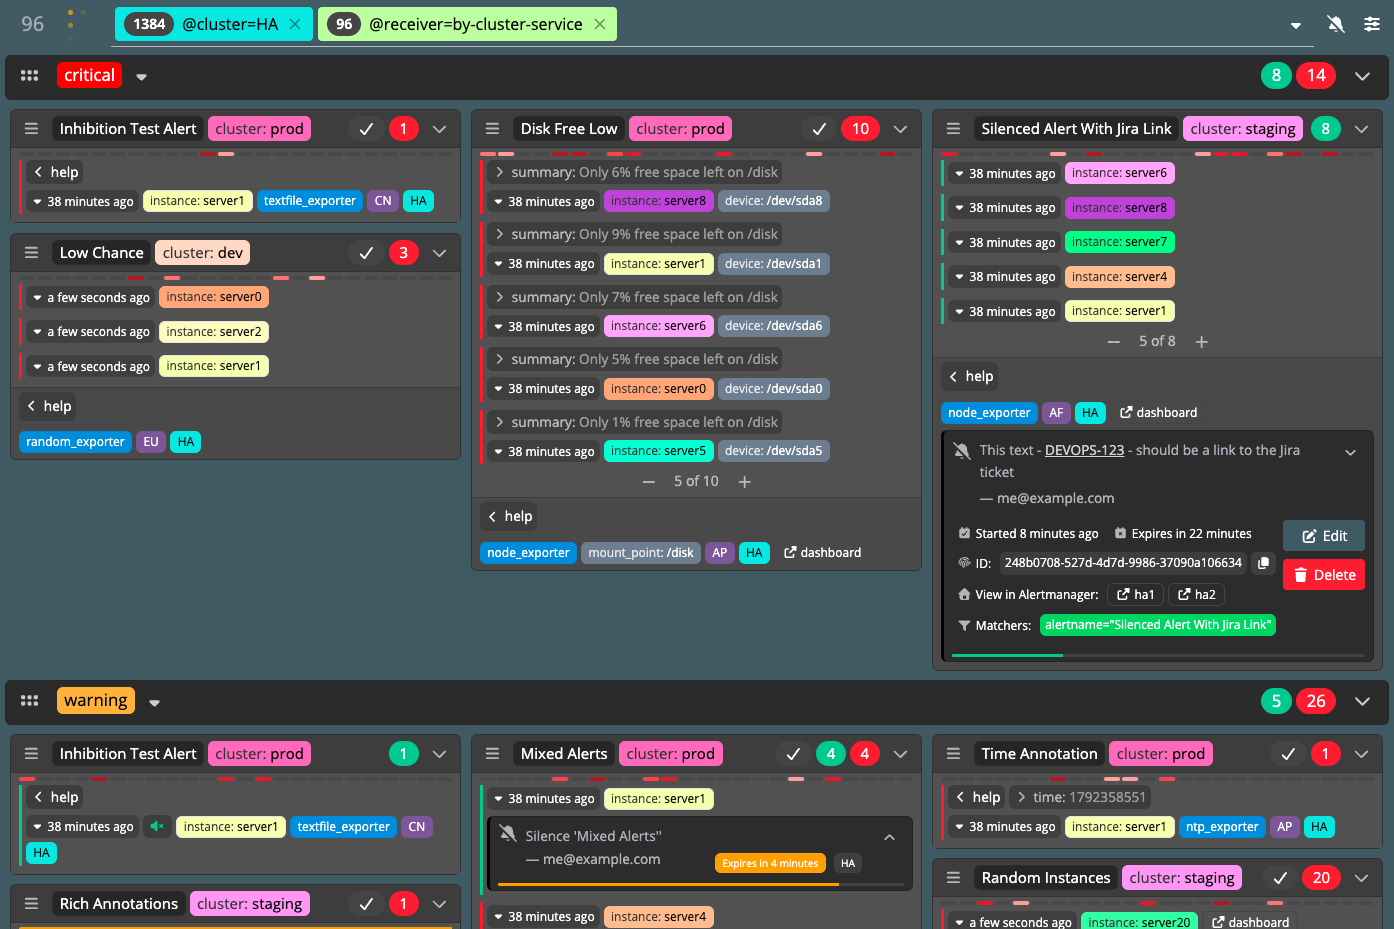Open the filter history dropdown in top bar
Image resolution: width=1394 pixels, height=929 pixels.
tap(1296, 25)
